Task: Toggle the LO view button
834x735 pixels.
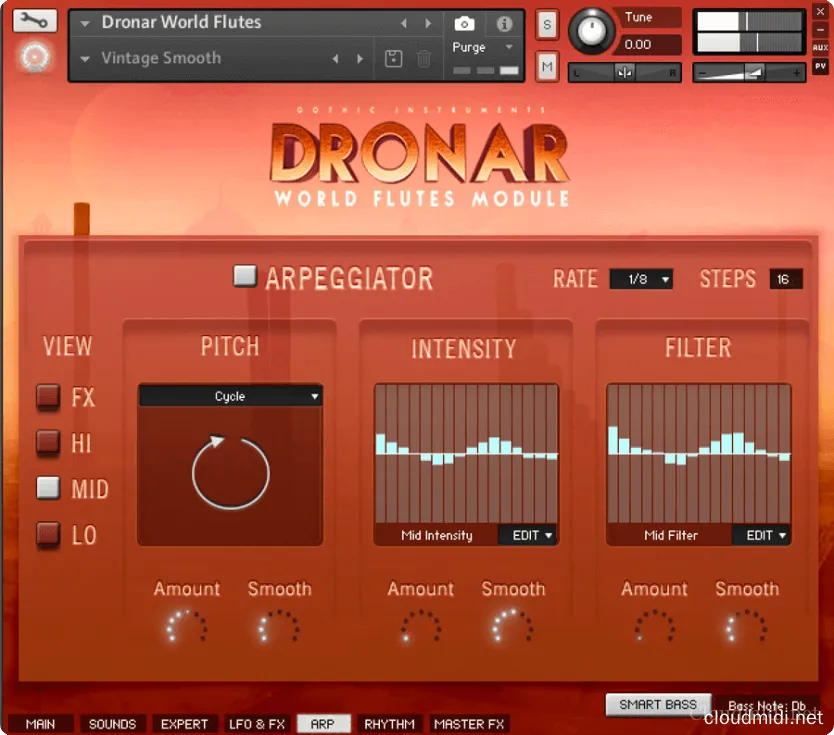Action: tap(49, 535)
